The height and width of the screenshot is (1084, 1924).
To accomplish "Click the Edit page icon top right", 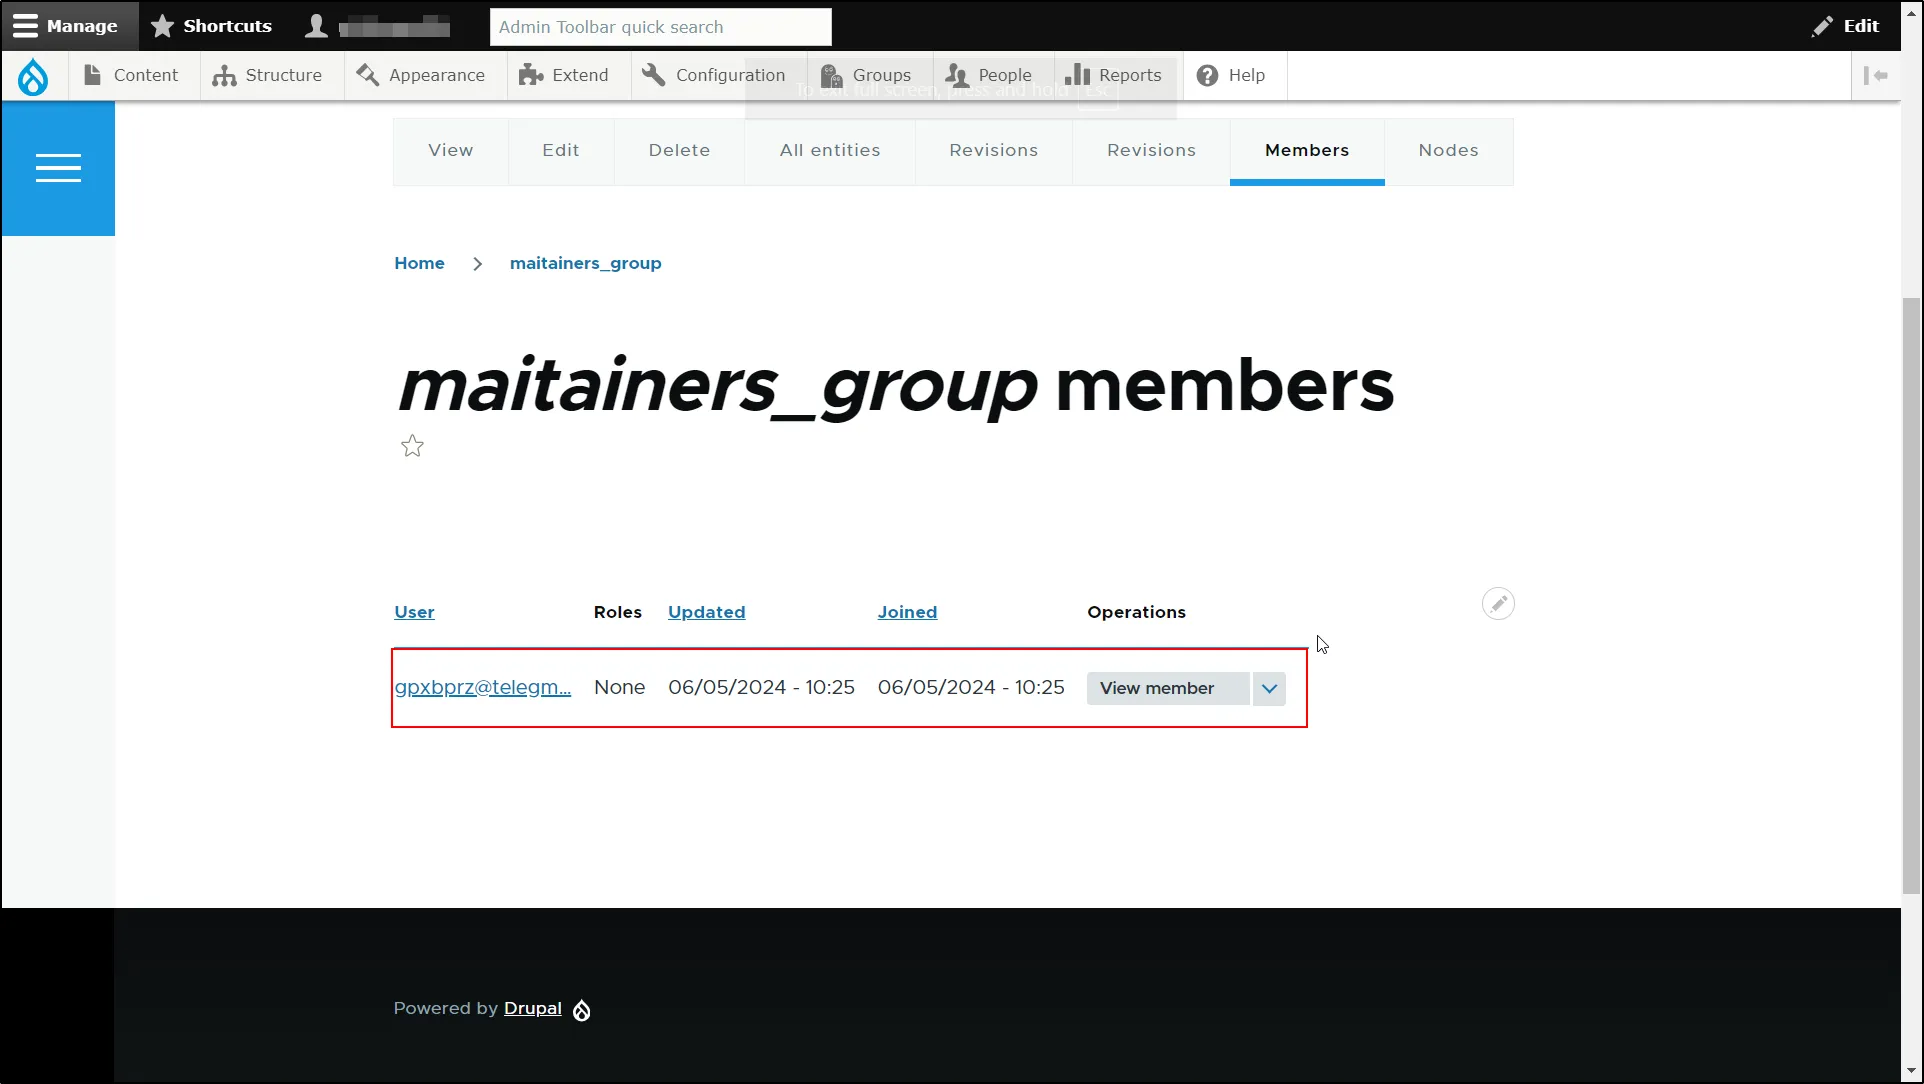I will 1849,25.
